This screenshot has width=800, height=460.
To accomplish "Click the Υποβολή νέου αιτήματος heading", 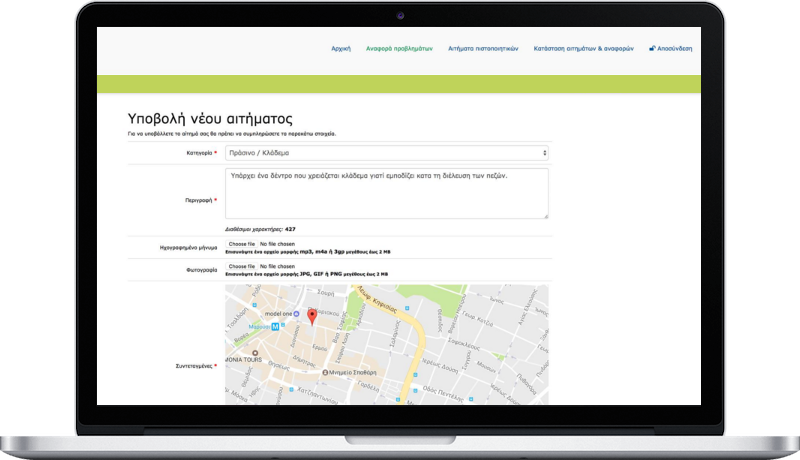I will click(x=210, y=118).
